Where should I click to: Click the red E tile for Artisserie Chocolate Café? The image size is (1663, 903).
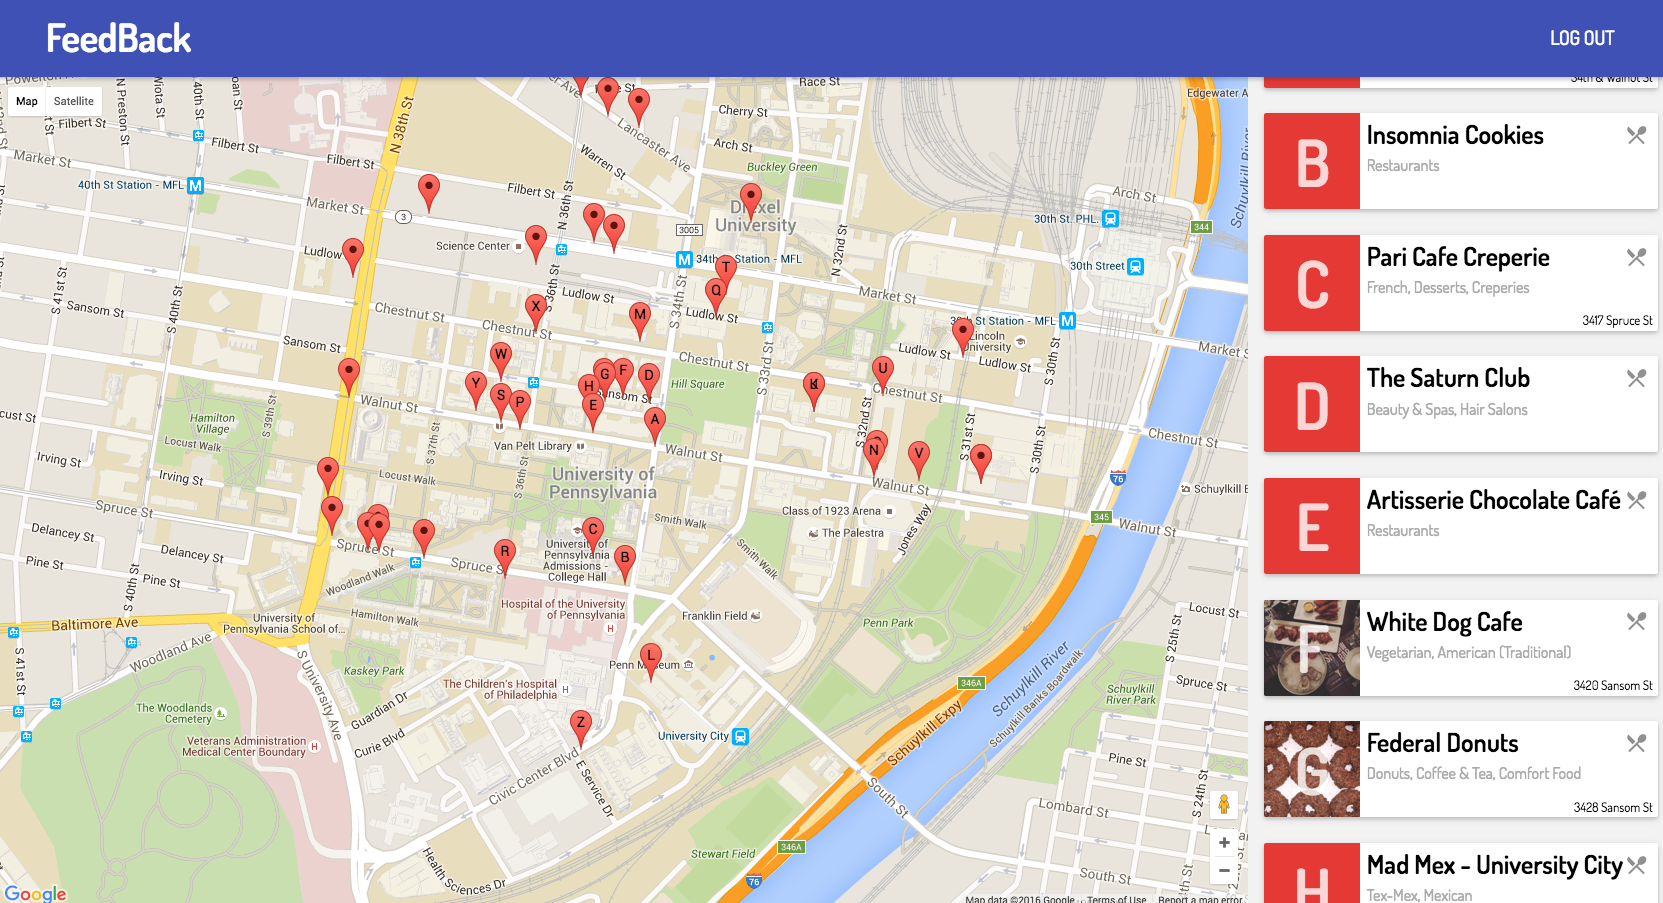tap(1312, 526)
